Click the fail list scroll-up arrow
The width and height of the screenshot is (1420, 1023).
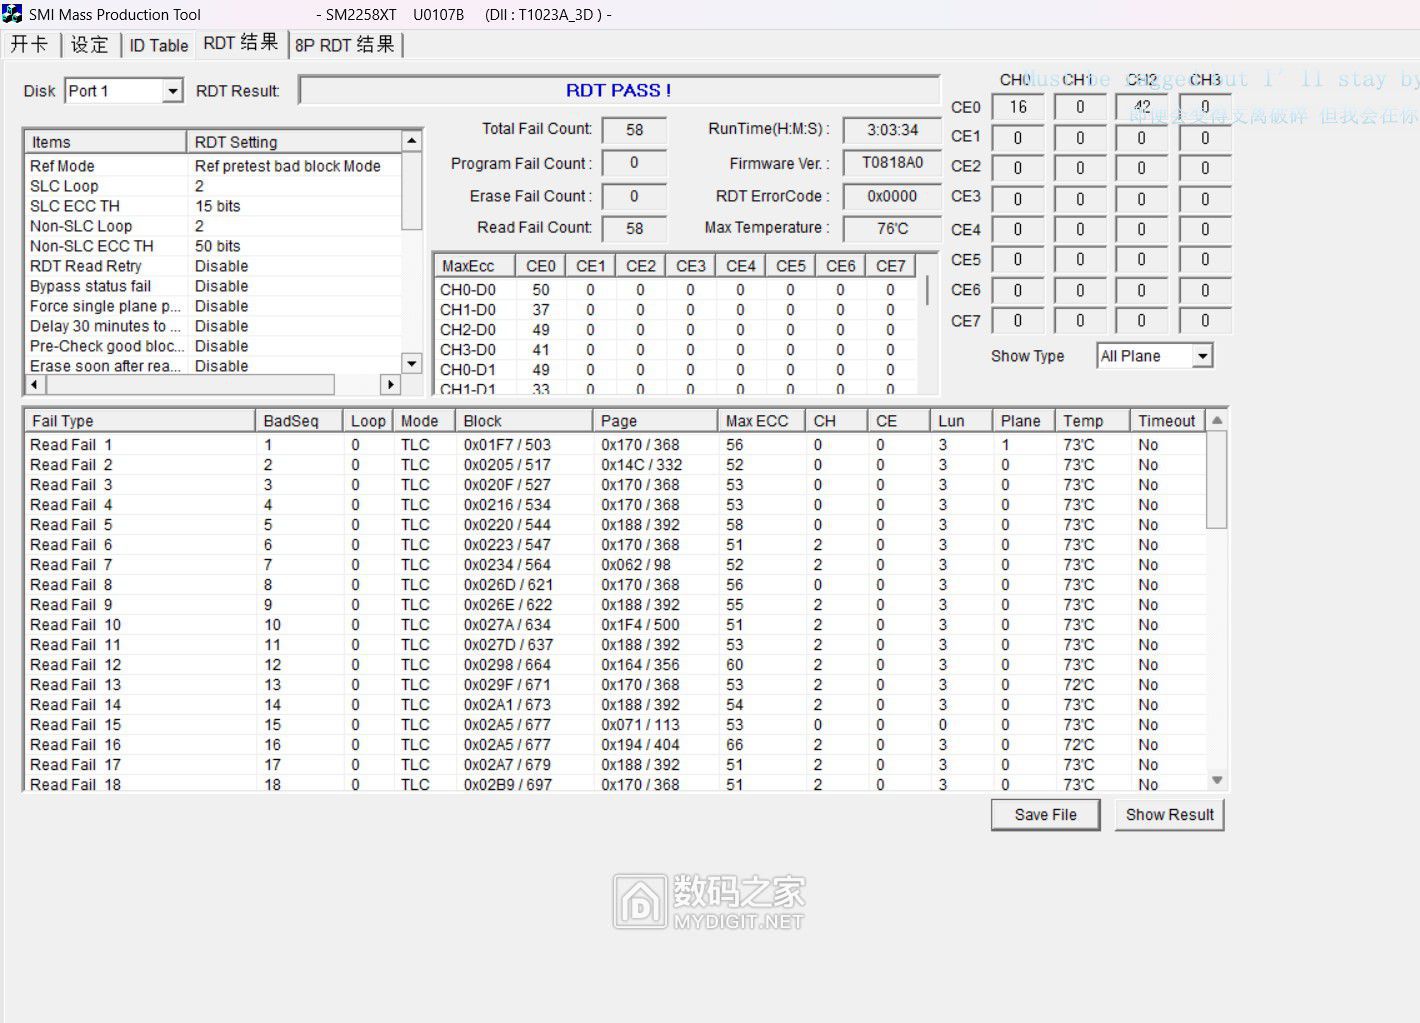(x=1217, y=420)
